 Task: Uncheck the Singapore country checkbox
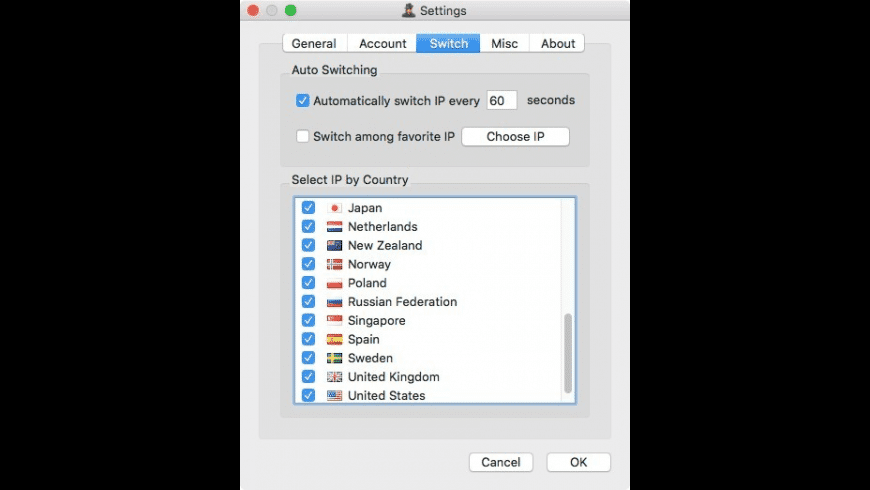coord(308,320)
